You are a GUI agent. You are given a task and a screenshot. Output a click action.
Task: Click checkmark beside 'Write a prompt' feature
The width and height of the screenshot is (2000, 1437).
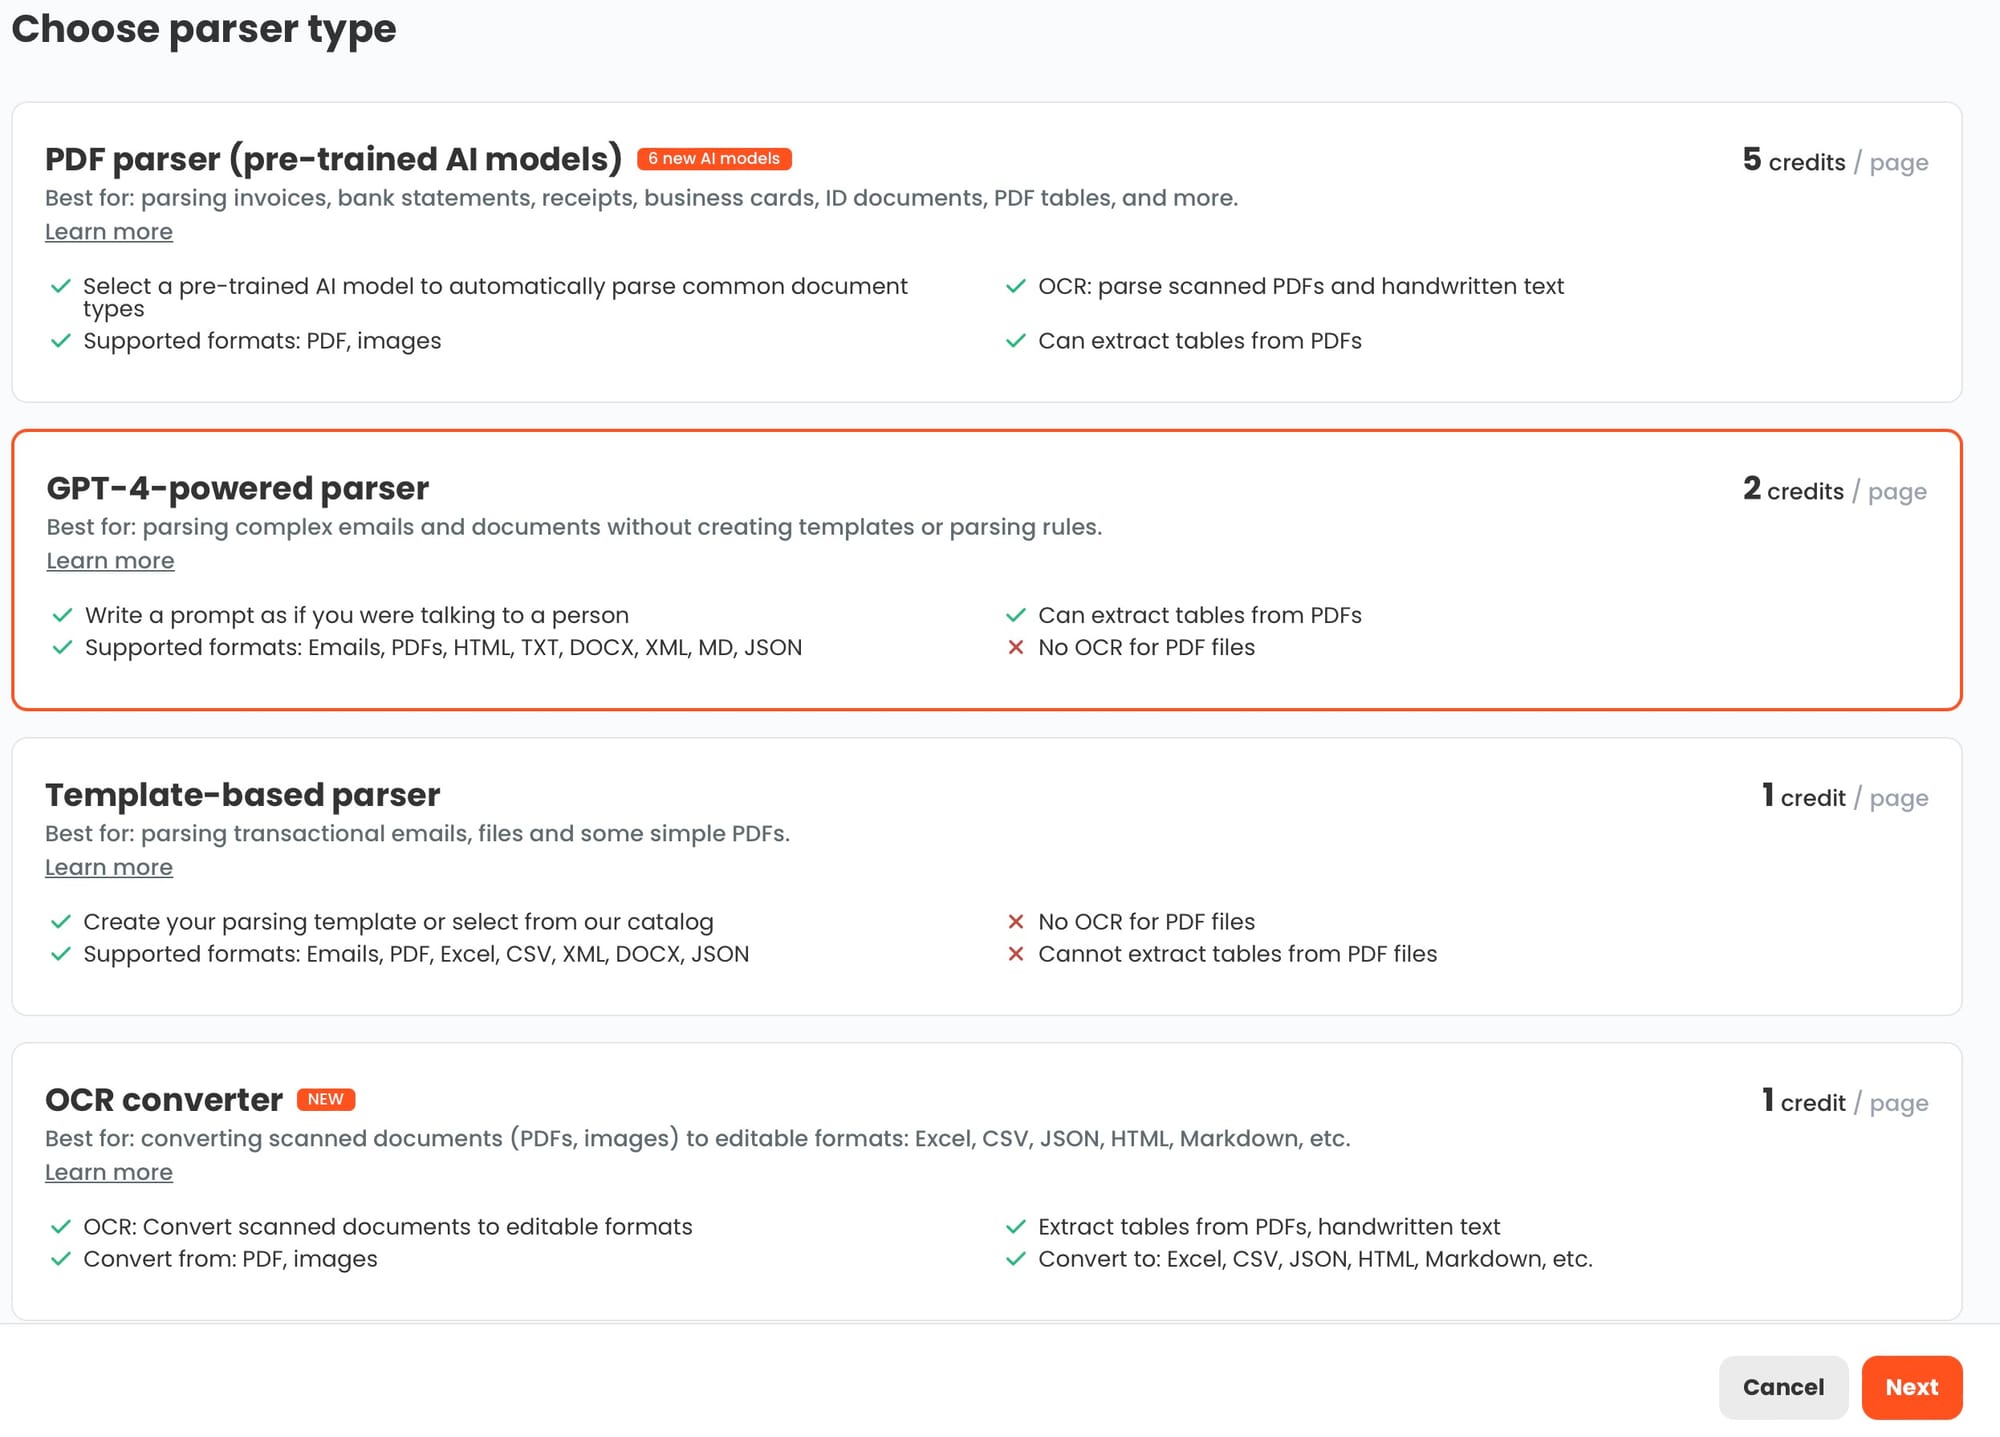pos(62,615)
